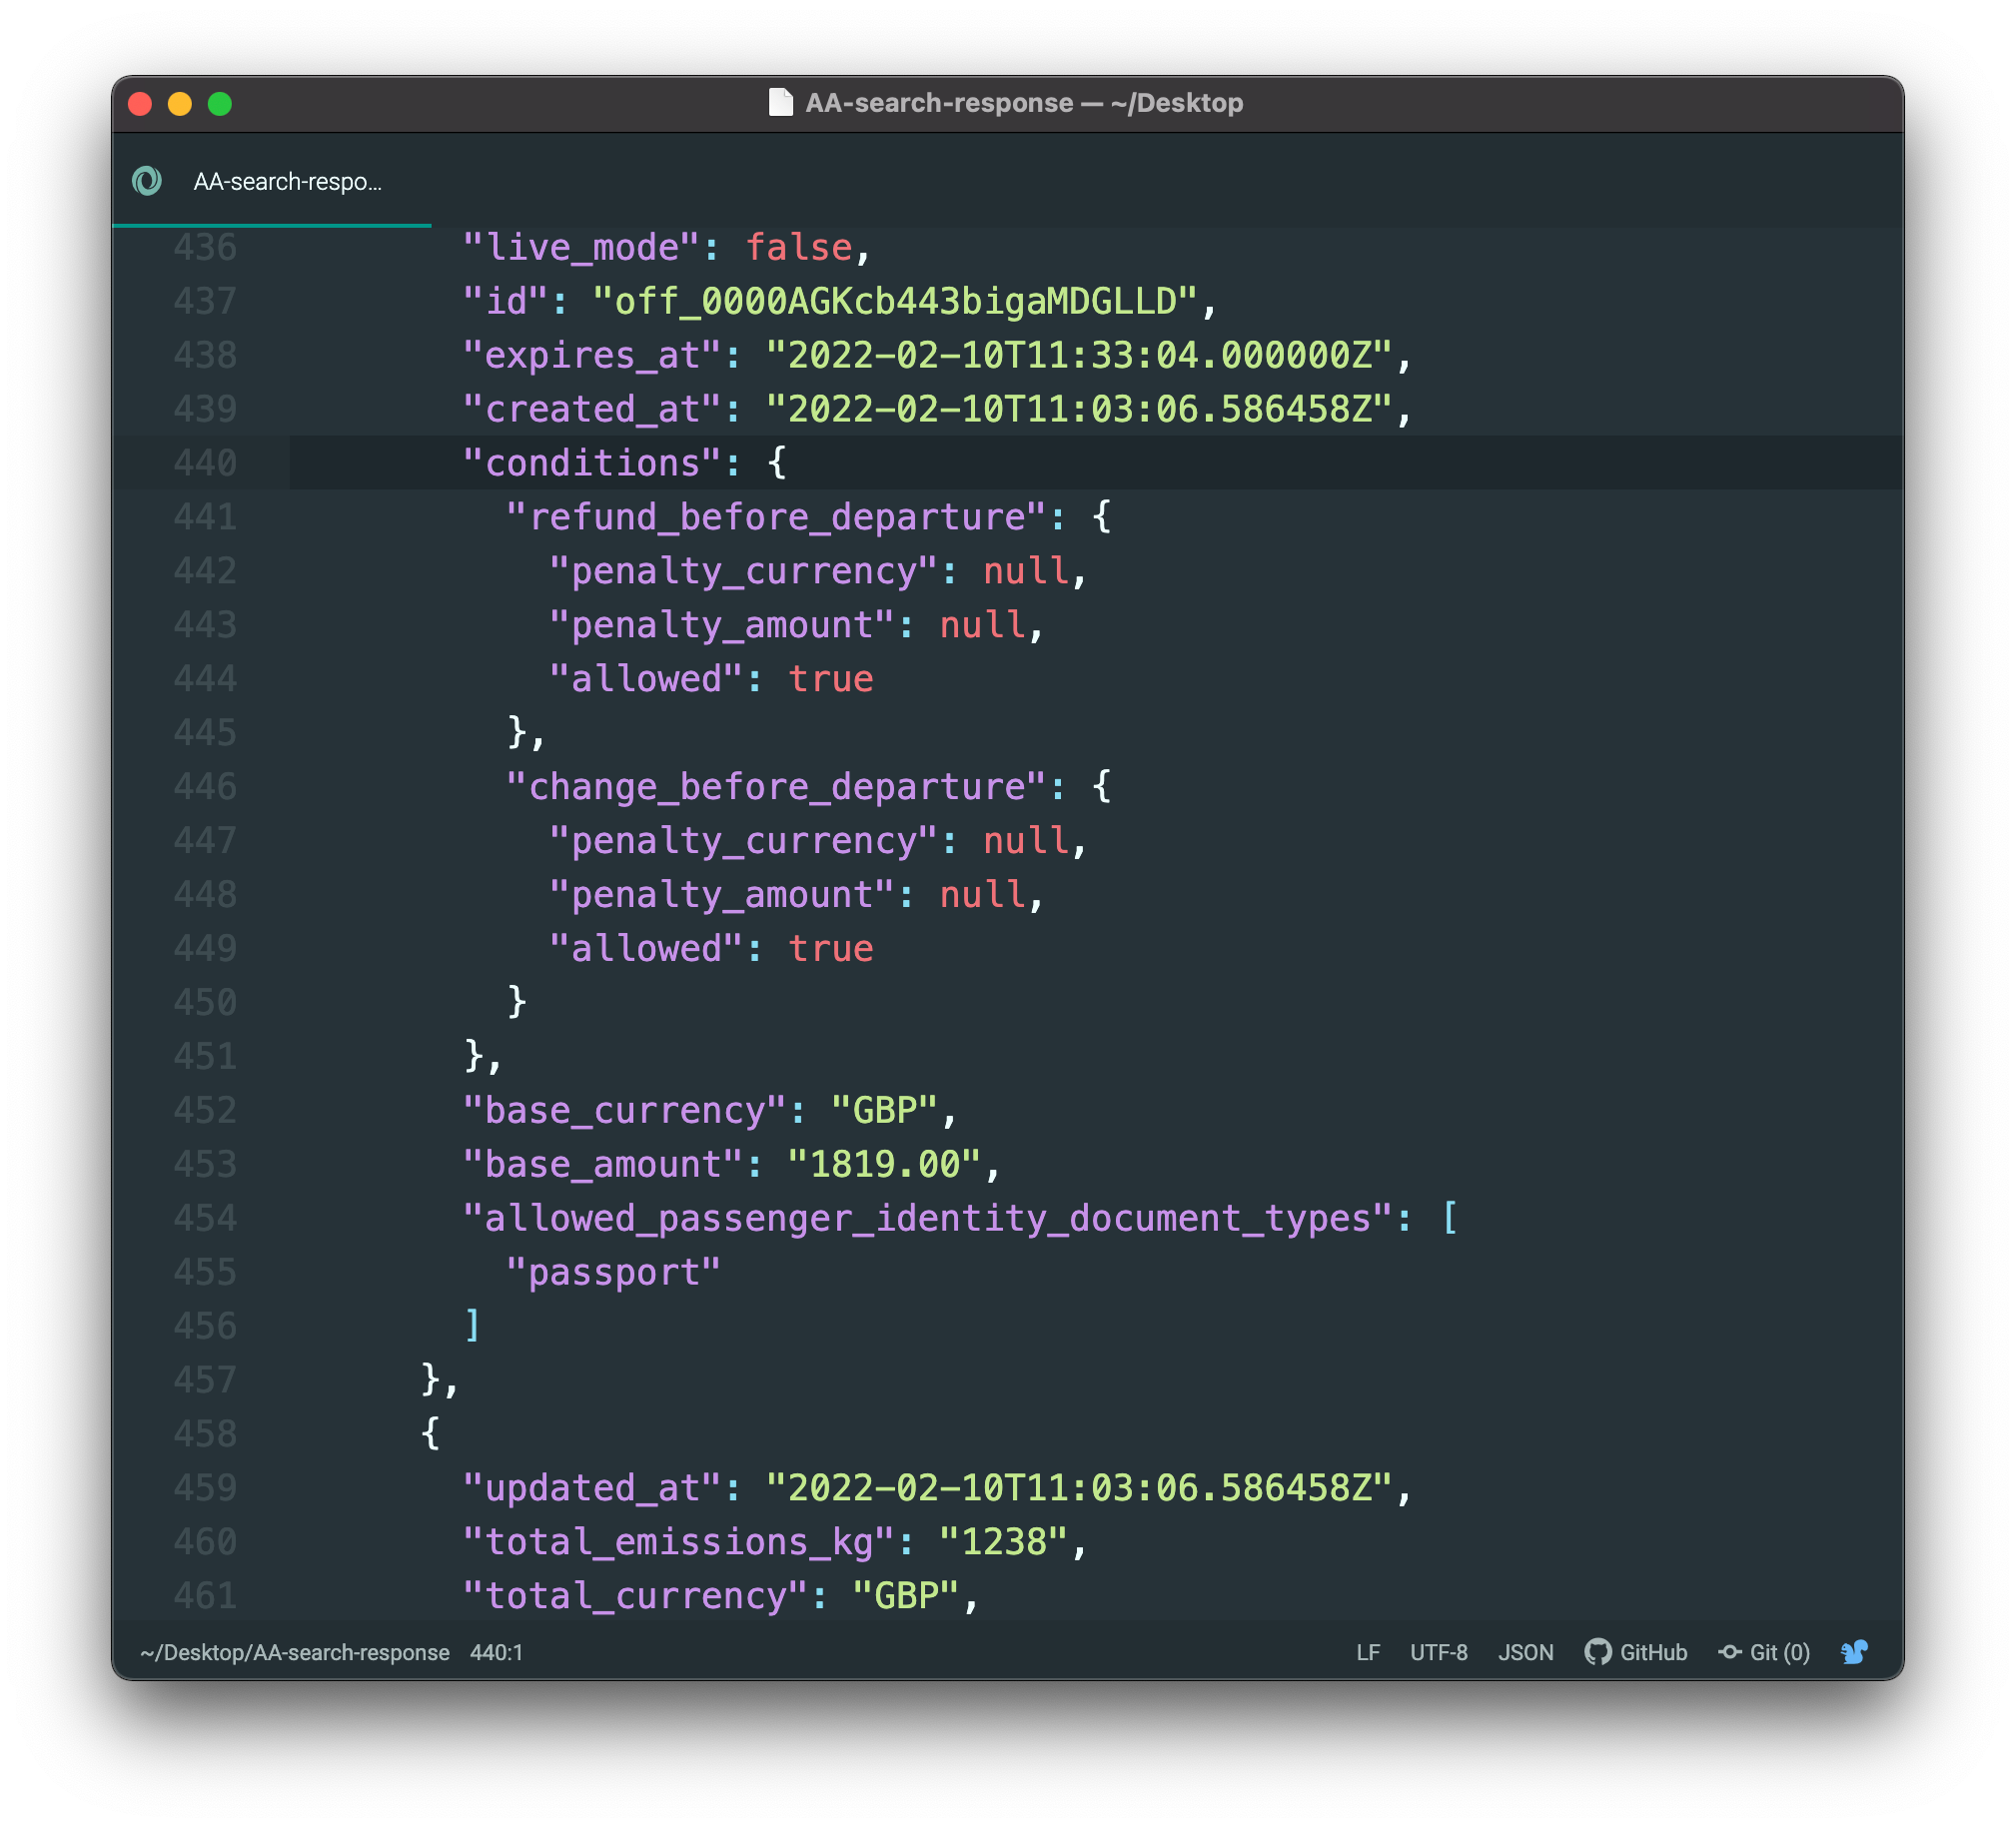Viewport: 2016px width, 1828px height.
Task: Click the false value on line 436
Action: [x=799, y=247]
